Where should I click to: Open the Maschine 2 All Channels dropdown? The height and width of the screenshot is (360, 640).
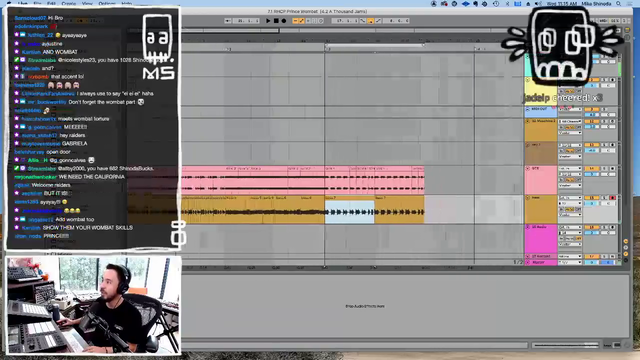click(570, 122)
